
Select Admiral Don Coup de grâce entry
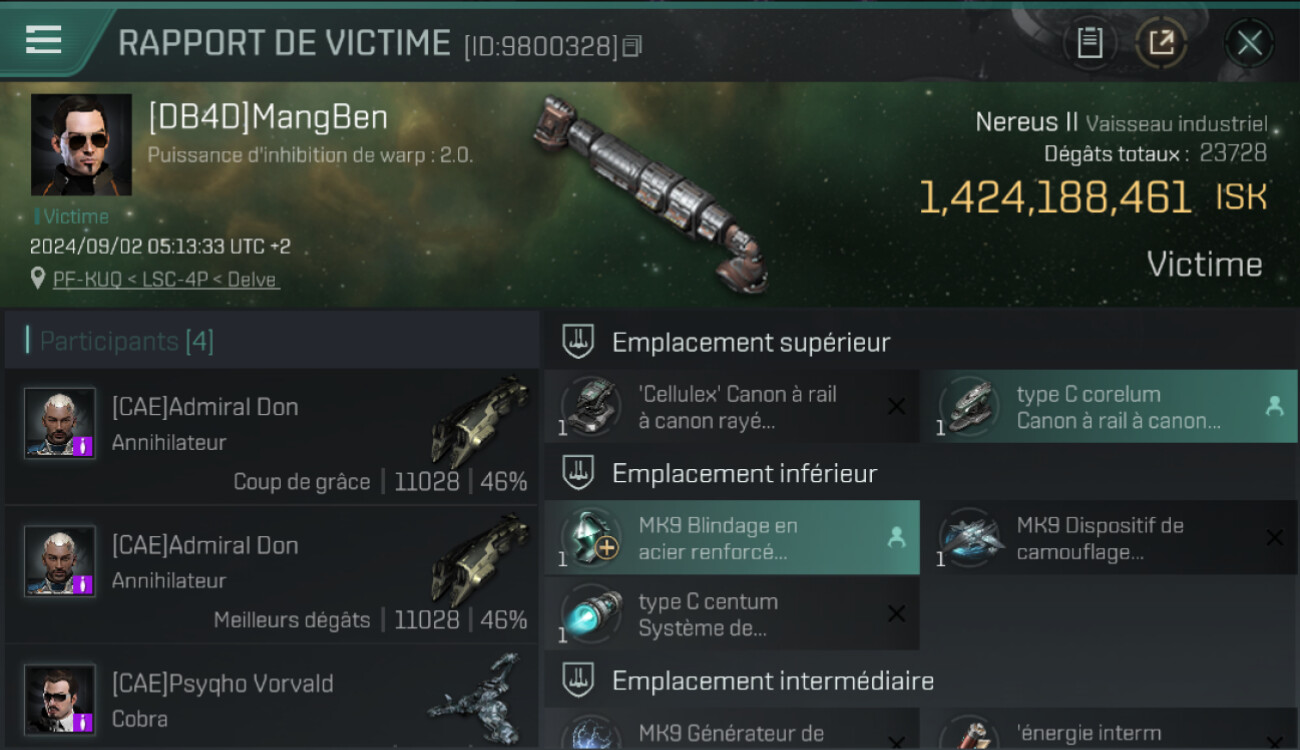272,437
